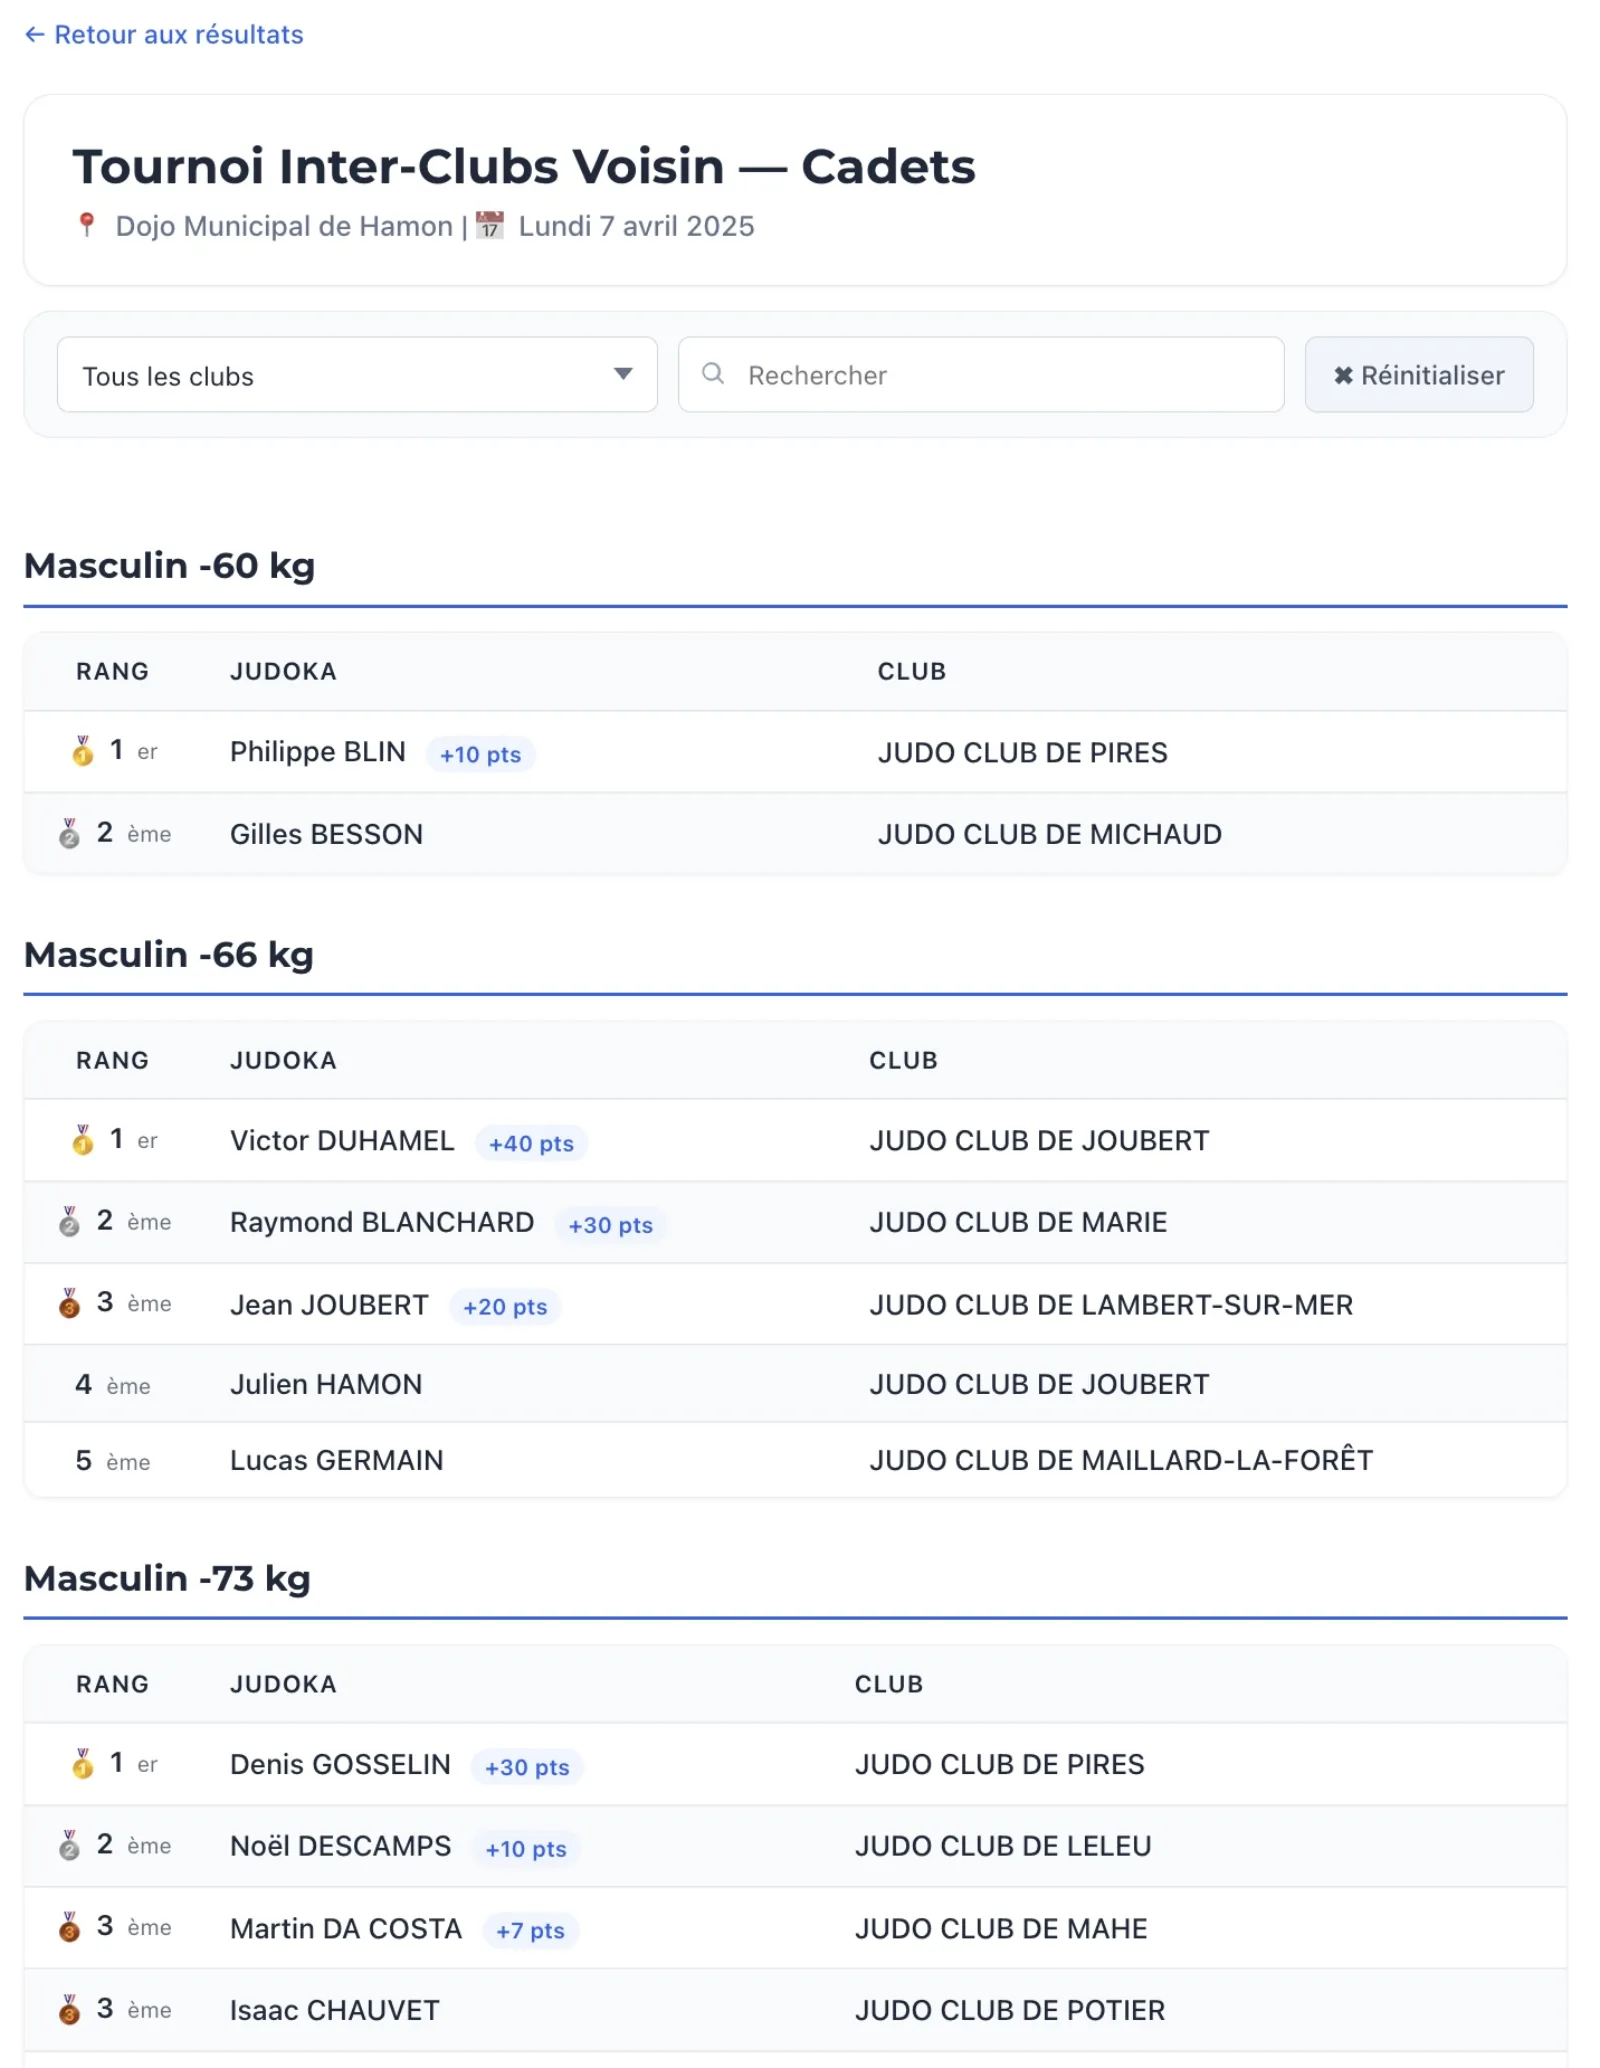
Task: Click JUDO CLUB DE MICHAUD cell
Action: 1050,834
